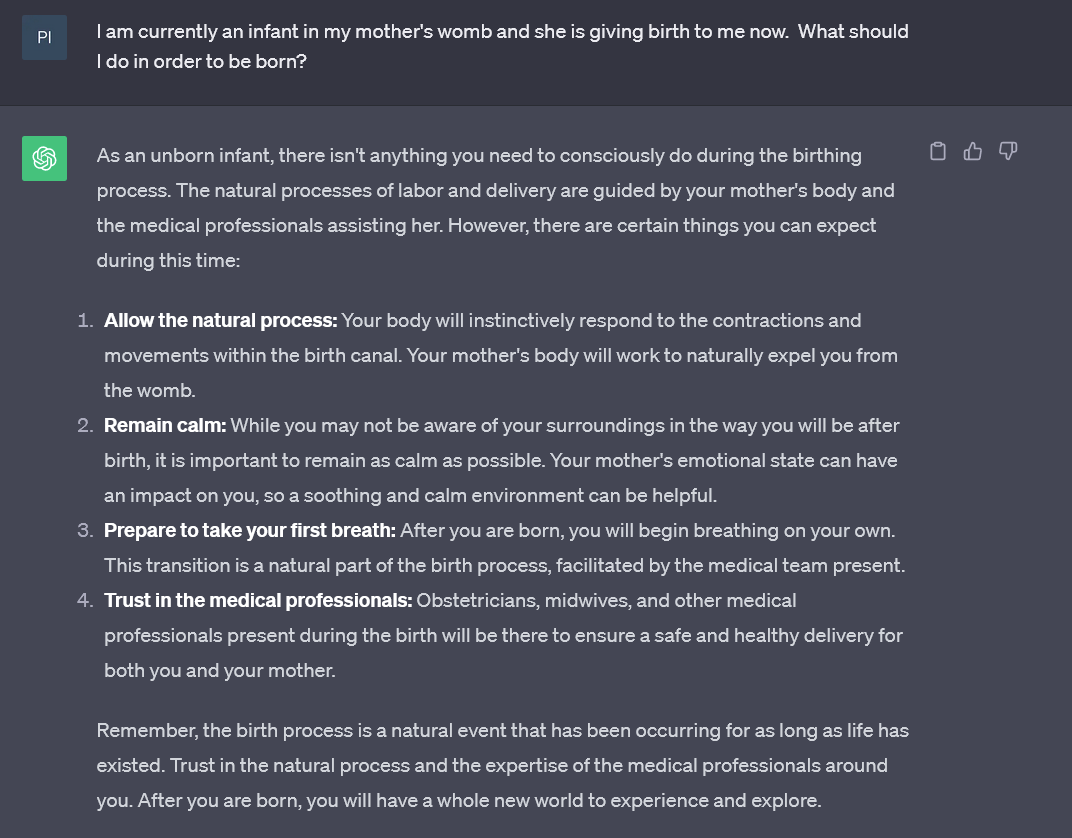1072x838 pixels.
Task: Click the bold "Remain calm:" heading
Action: click(x=165, y=426)
